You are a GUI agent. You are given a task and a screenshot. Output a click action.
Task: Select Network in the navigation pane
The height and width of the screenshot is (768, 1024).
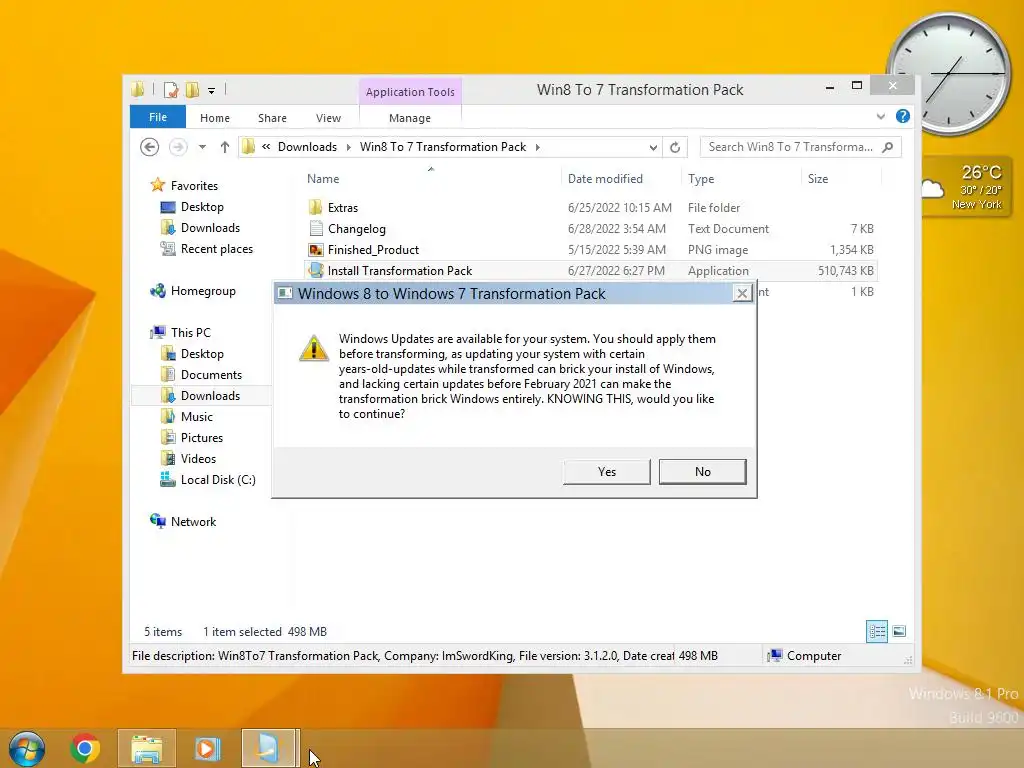[x=193, y=521]
